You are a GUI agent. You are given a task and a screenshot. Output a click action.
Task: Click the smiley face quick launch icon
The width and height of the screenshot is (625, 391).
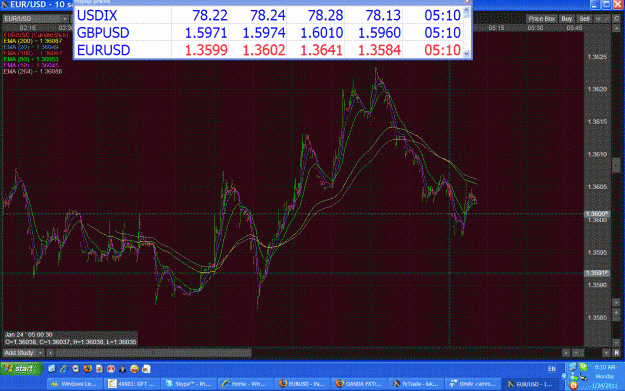tap(134, 369)
